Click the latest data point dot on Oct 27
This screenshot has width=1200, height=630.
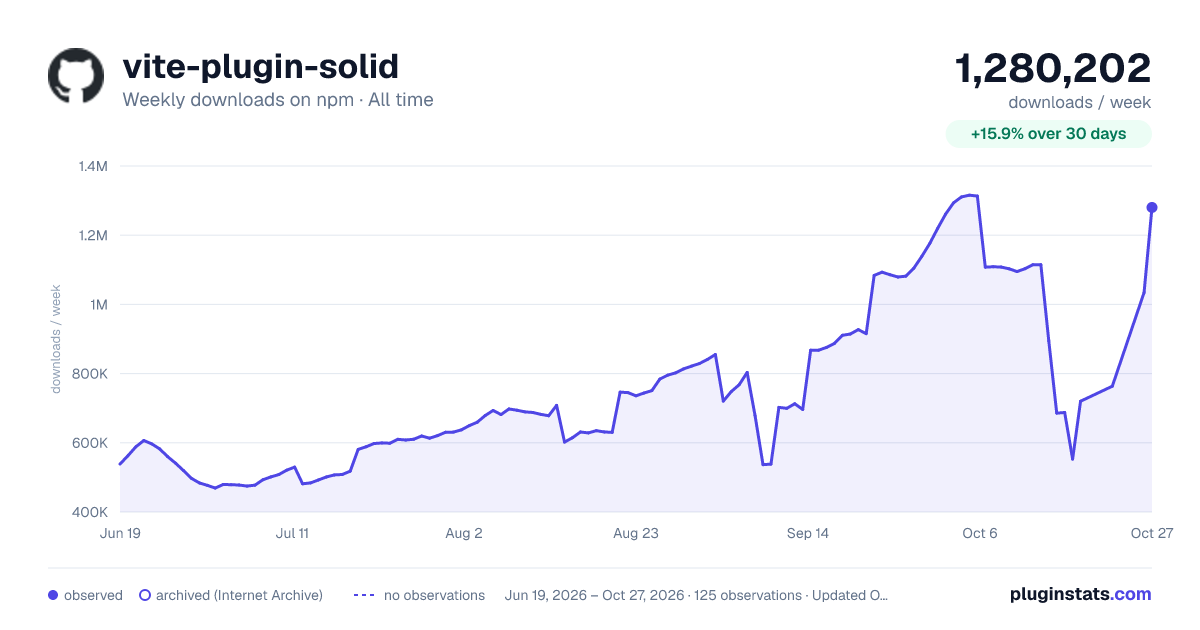[1152, 208]
